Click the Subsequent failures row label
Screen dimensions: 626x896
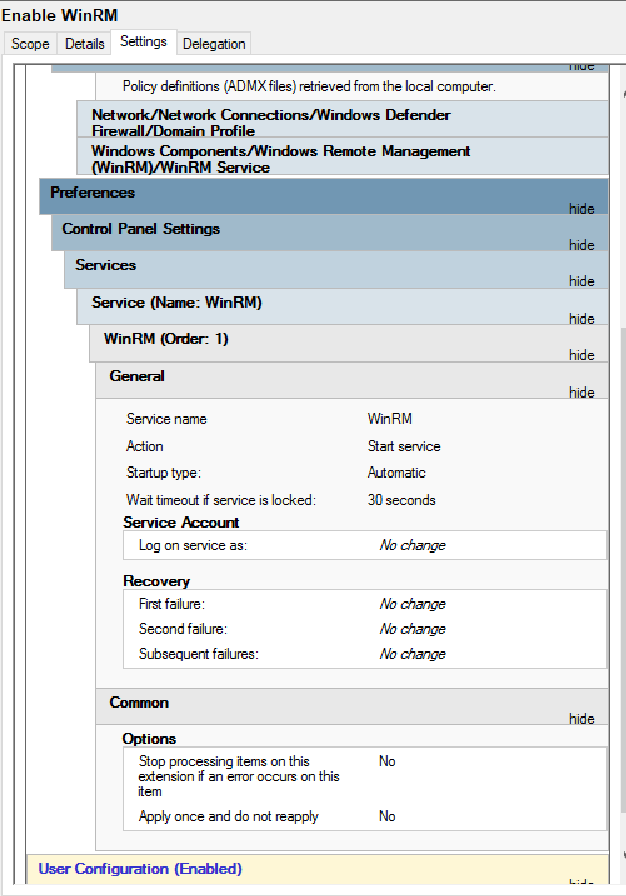click(x=198, y=654)
